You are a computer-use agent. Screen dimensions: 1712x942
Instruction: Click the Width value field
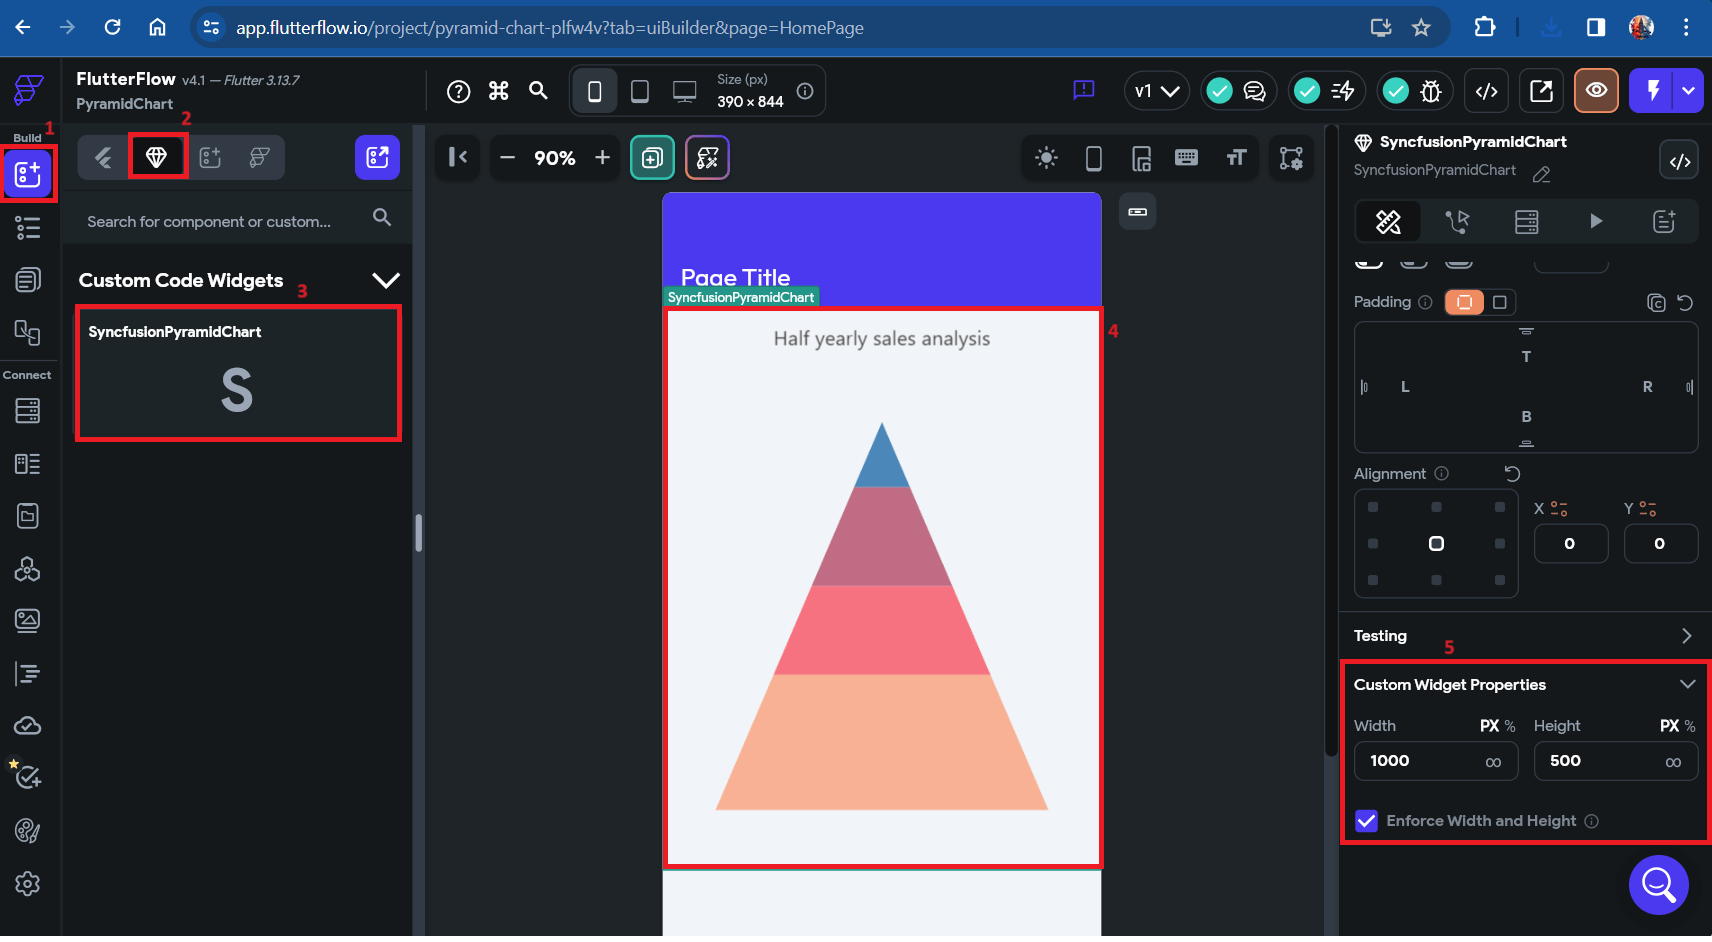(x=1436, y=761)
